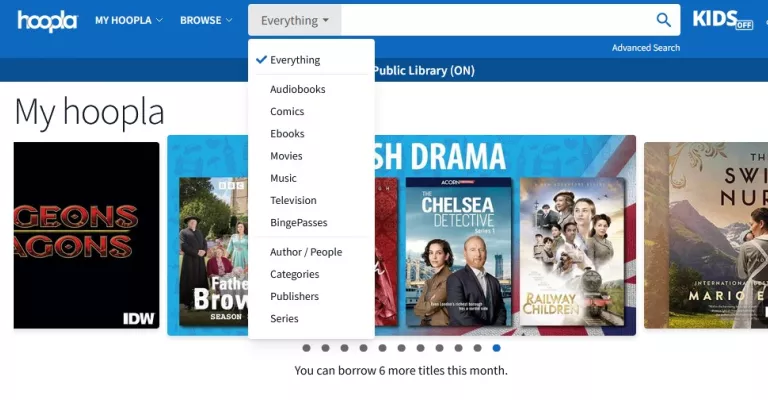
Task: Click the borrow 6 more titles message
Action: [401, 371]
